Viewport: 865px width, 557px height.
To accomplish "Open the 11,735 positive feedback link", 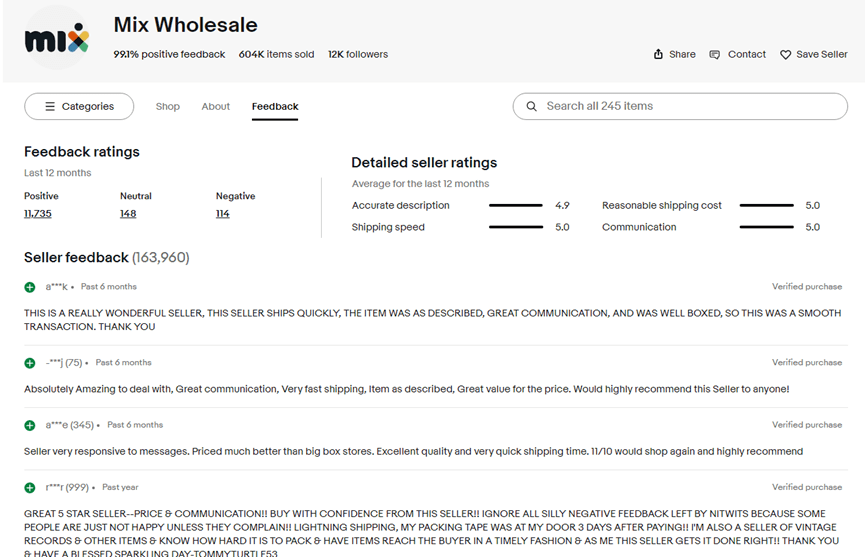I will [x=38, y=213].
